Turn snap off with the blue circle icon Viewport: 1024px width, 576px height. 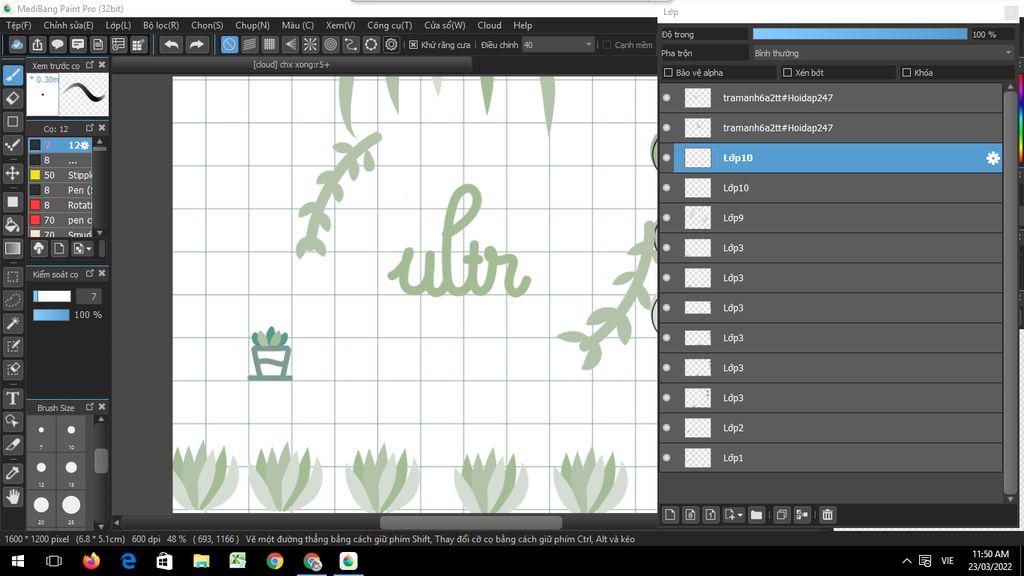[229, 44]
